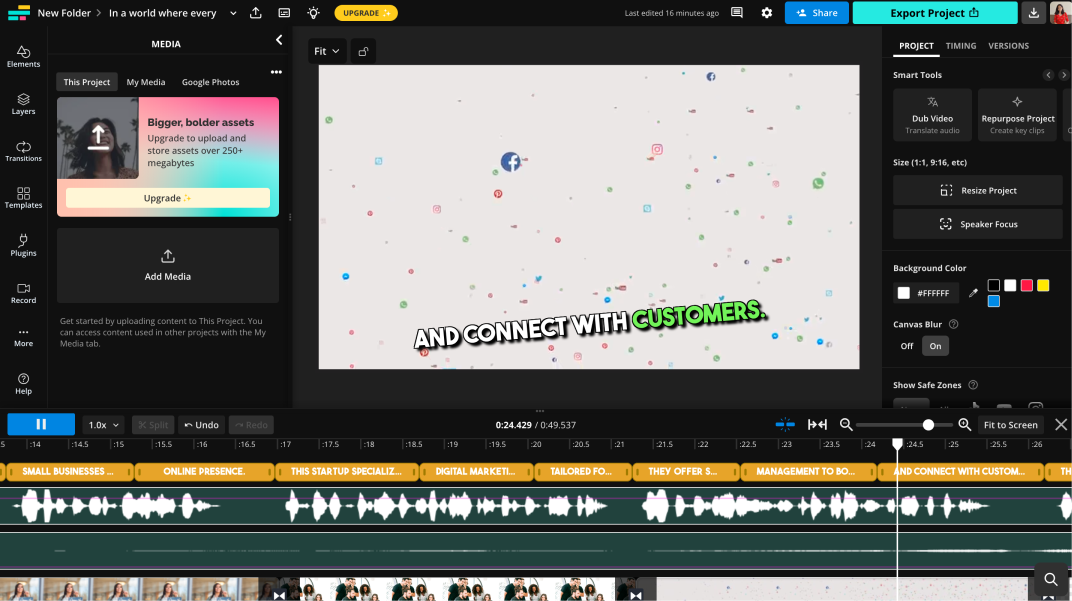Viewport: 1072px width, 601px height.
Task: Zoom out the timeline
Action: [x=846, y=425]
